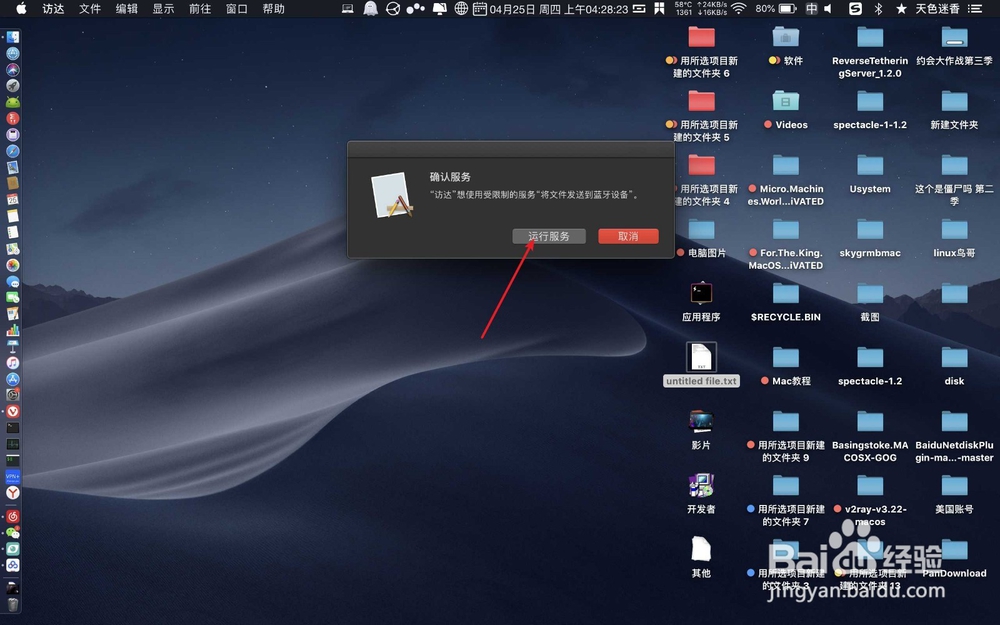Click the ghost icon in the menu bar
This screenshot has width=1000, height=625.
[x=370, y=8]
